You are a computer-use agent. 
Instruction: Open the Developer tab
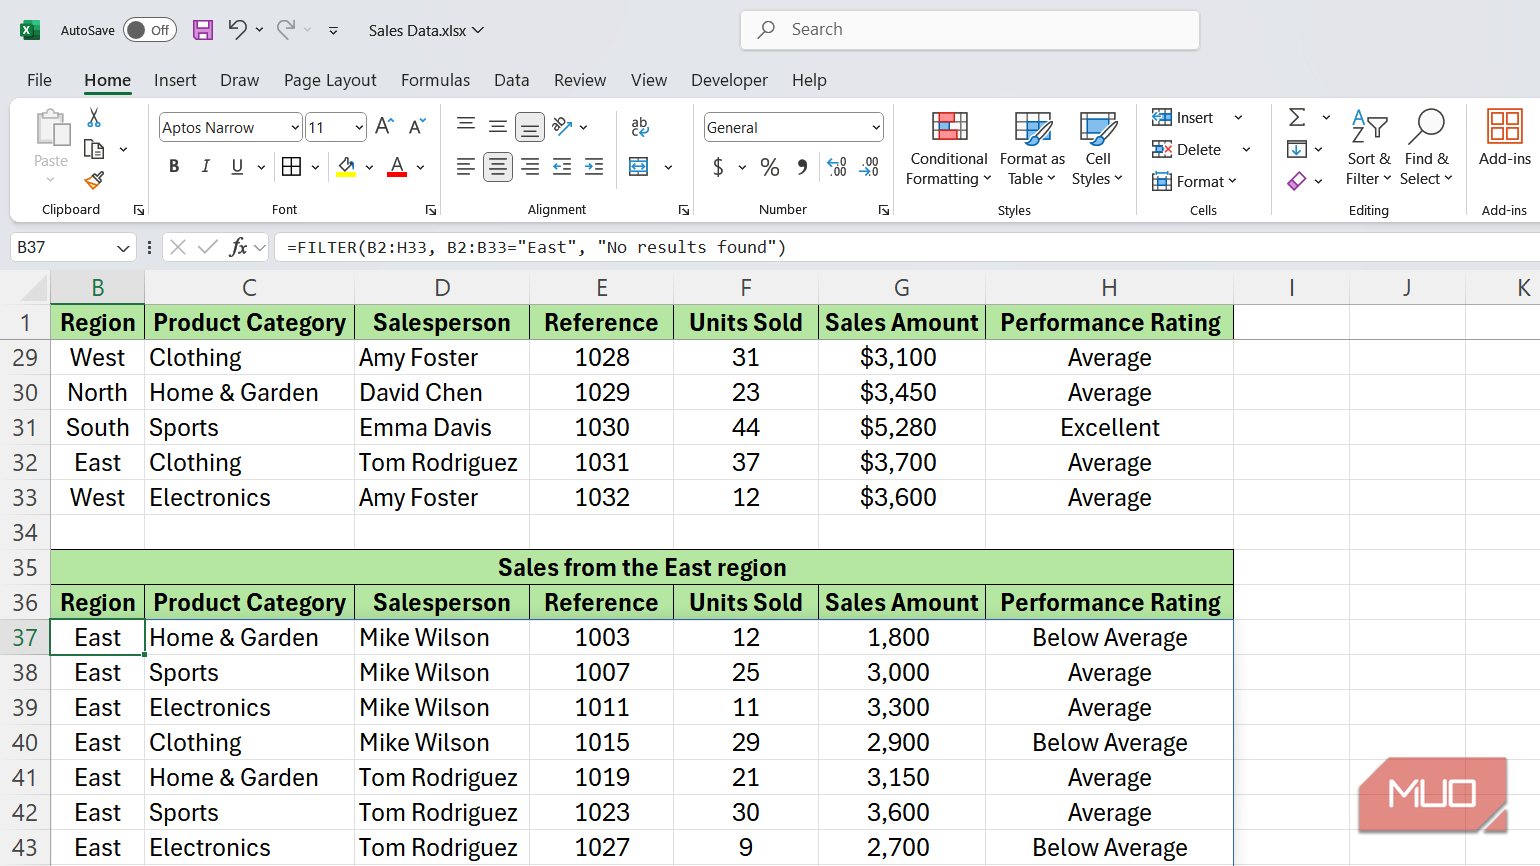point(729,80)
